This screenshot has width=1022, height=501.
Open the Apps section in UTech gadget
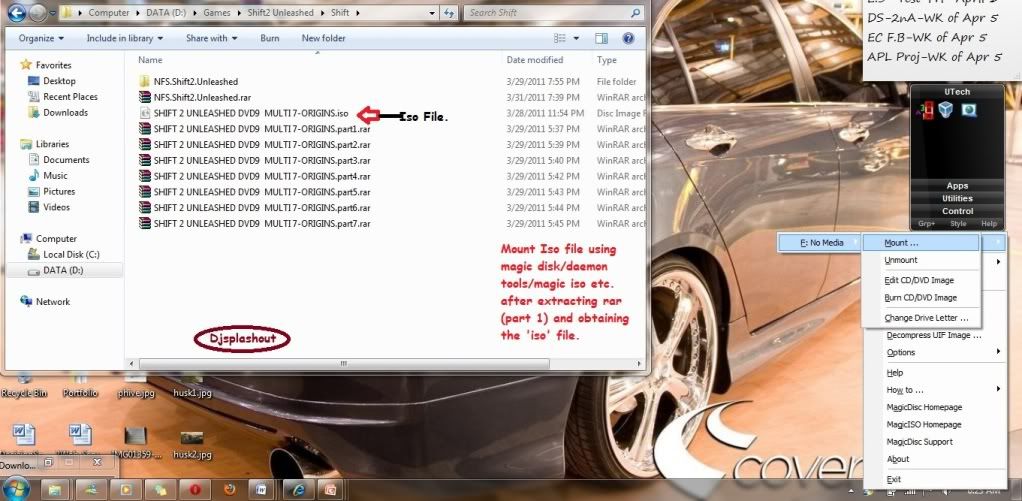point(957,186)
